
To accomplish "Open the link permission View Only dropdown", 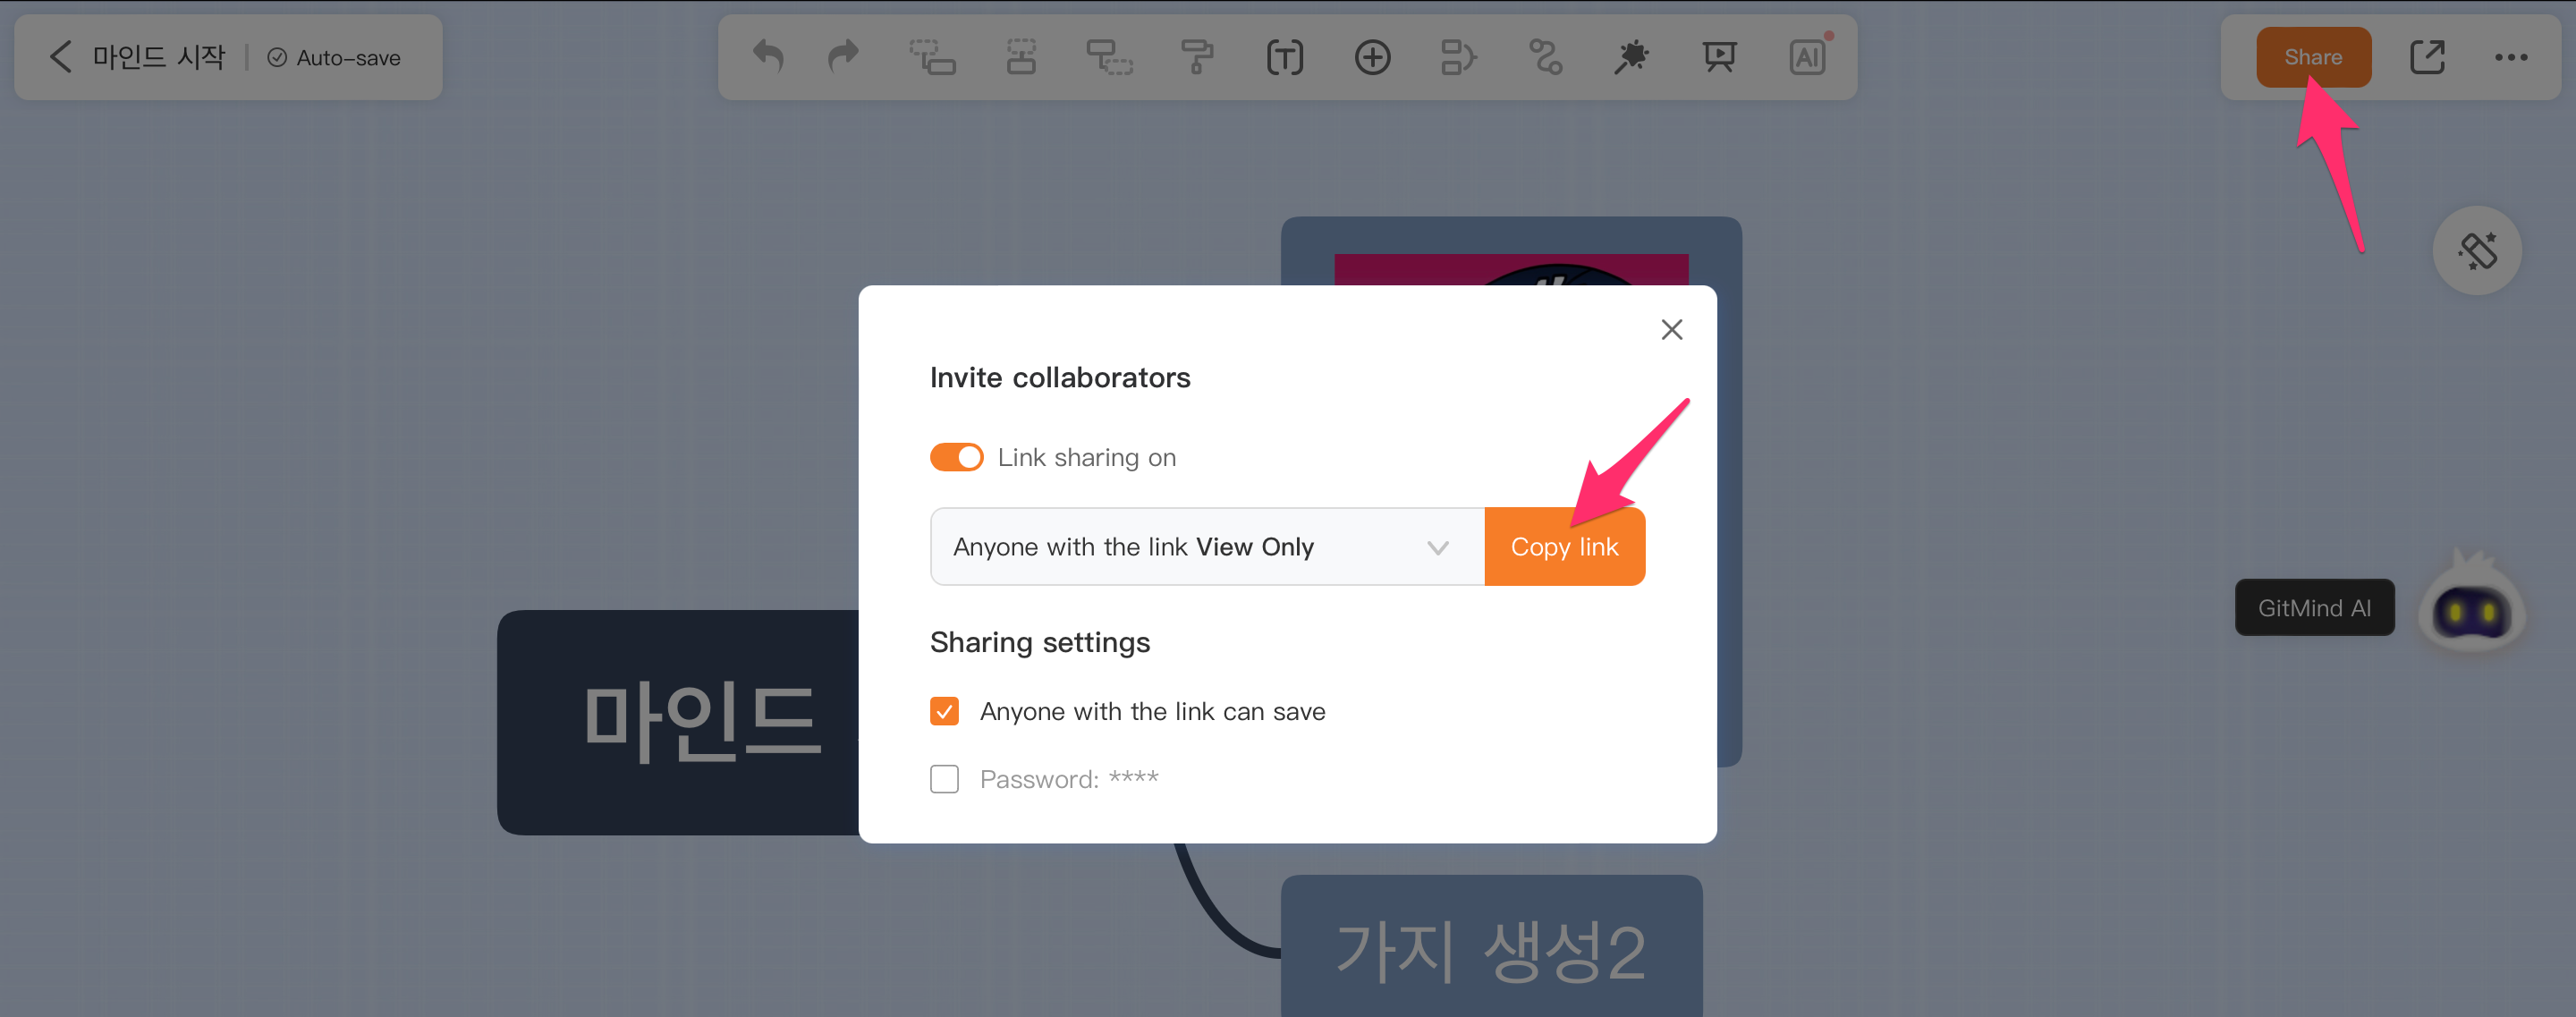I will click(x=1206, y=547).
